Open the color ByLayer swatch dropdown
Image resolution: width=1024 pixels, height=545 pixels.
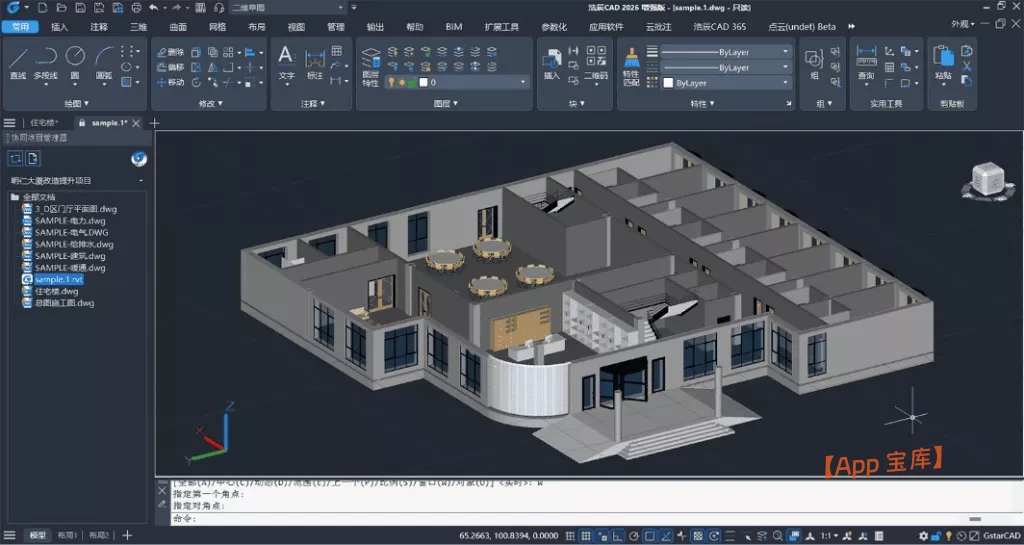tap(727, 83)
